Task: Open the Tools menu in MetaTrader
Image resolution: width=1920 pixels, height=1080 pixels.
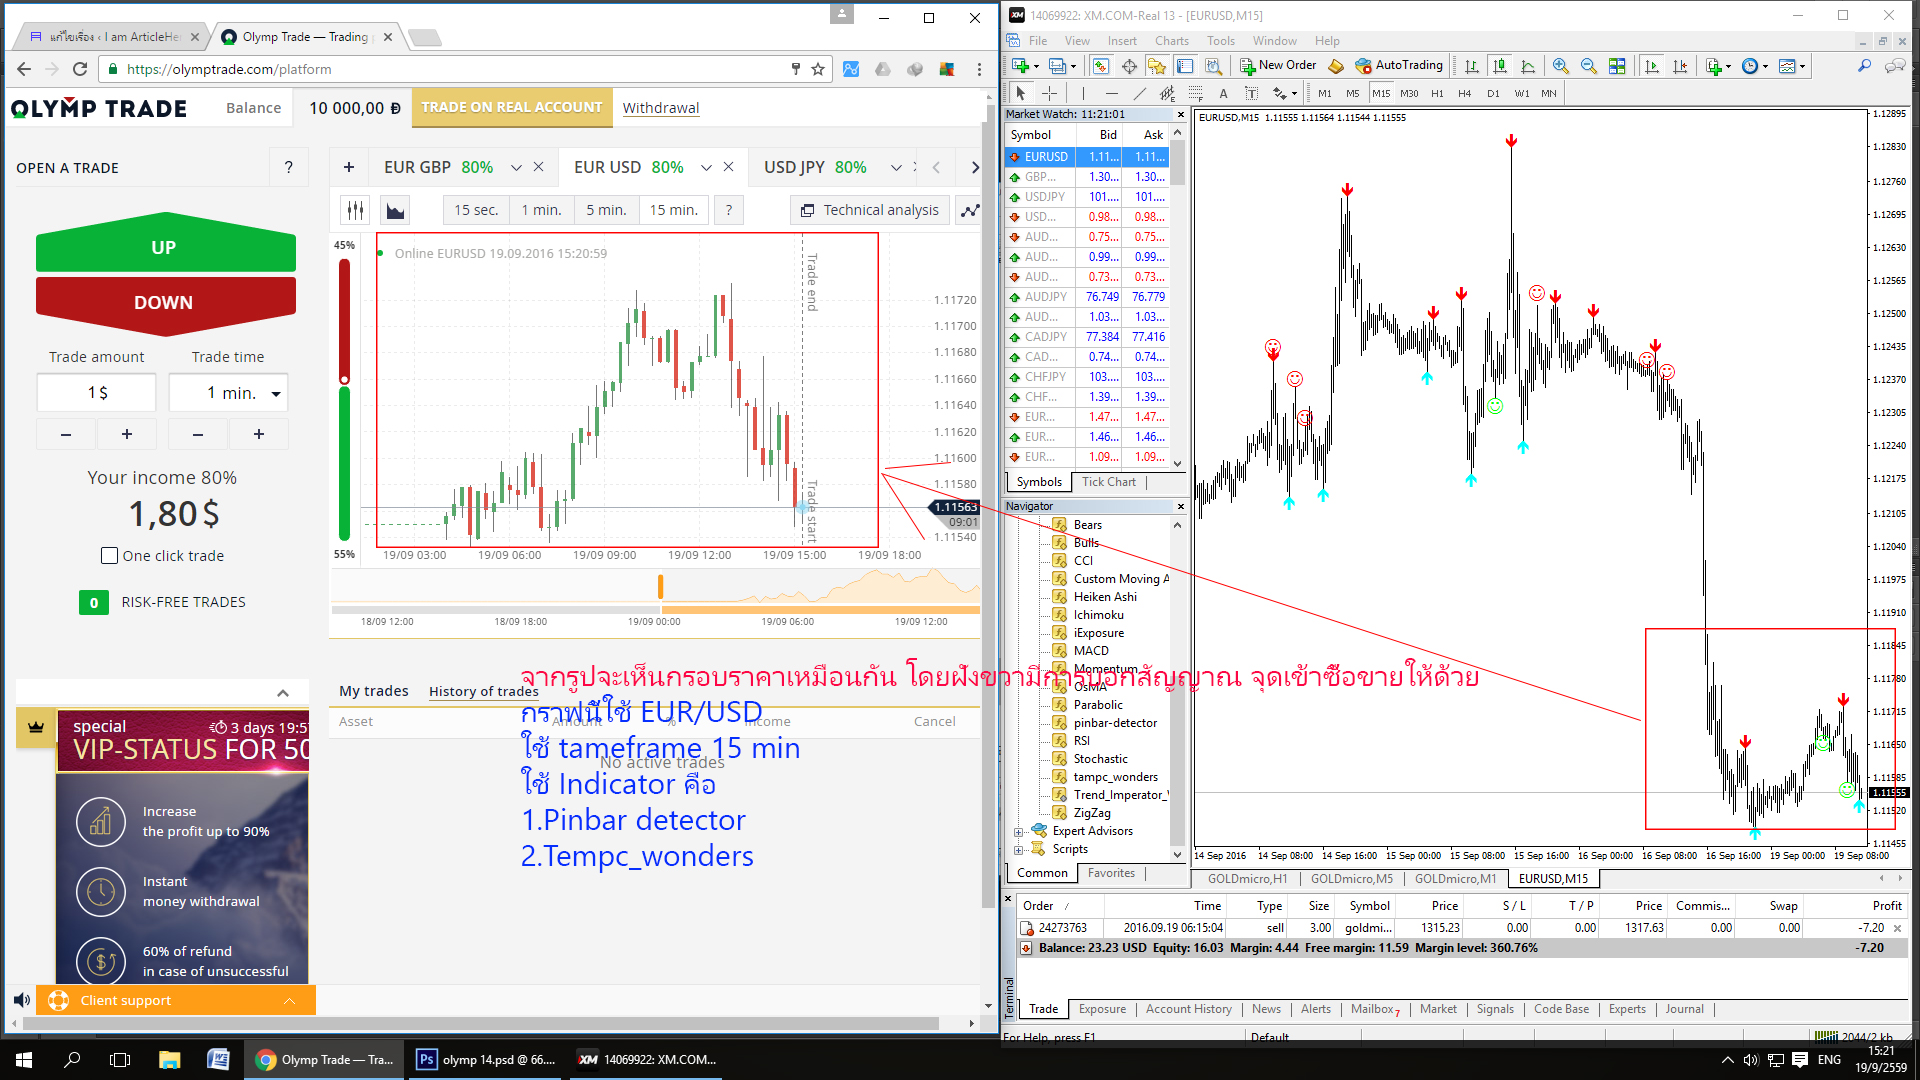Action: [1220, 41]
